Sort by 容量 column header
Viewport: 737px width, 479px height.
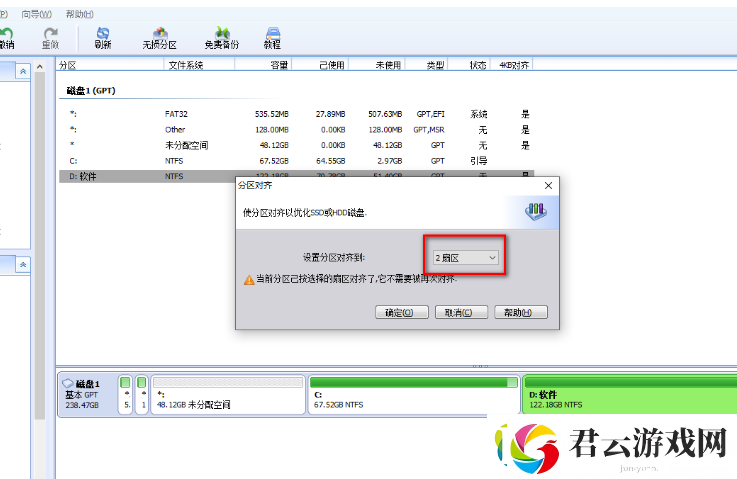[263, 65]
